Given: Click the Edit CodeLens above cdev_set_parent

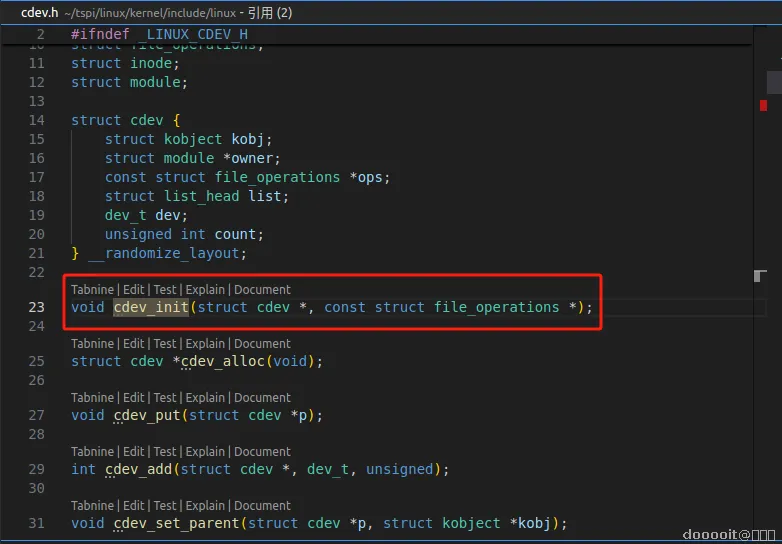Looking at the screenshot, I should pos(134,506).
